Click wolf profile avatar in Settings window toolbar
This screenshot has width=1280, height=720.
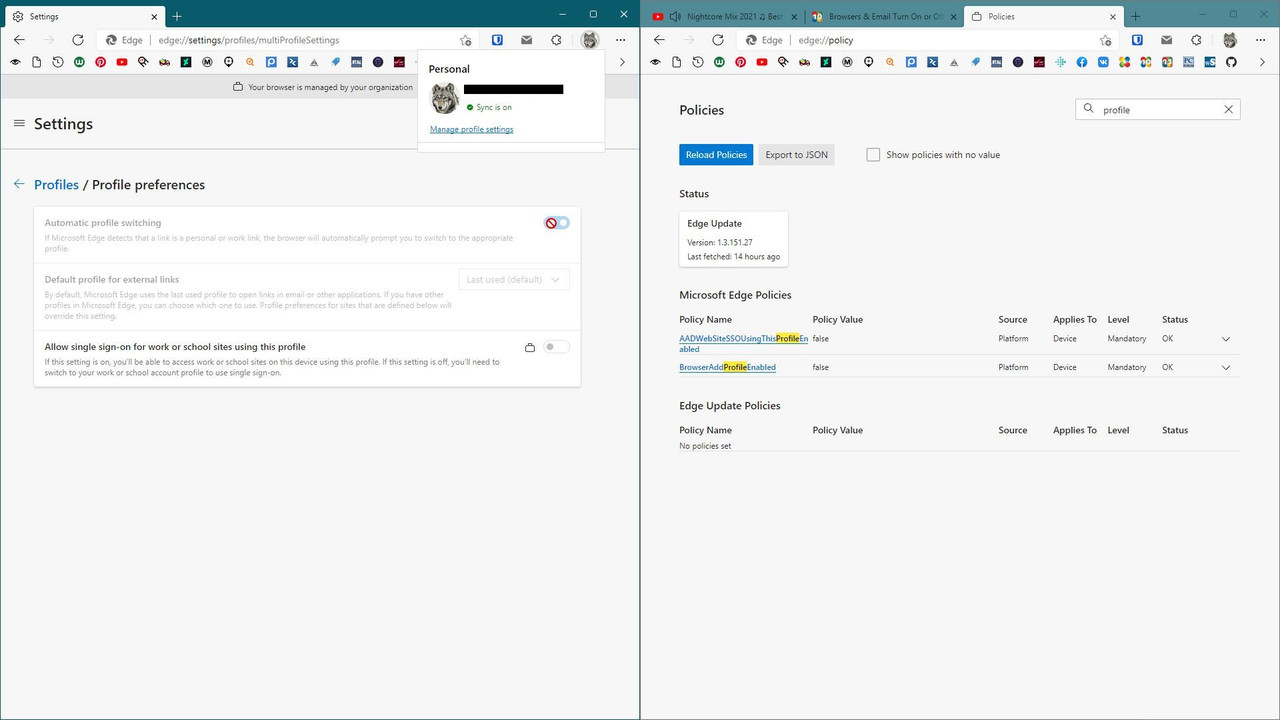coord(590,40)
